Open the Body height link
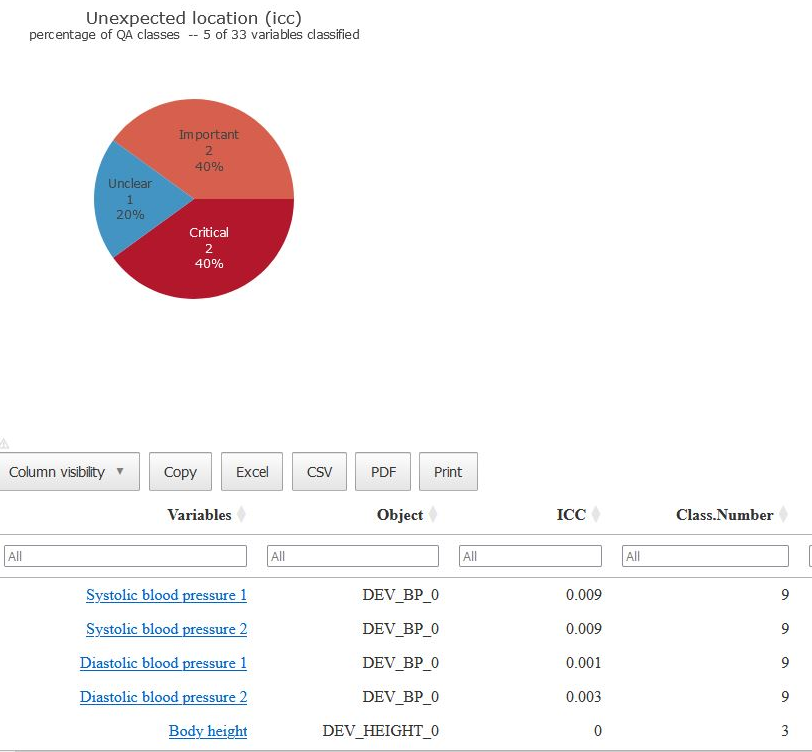 [x=208, y=731]
